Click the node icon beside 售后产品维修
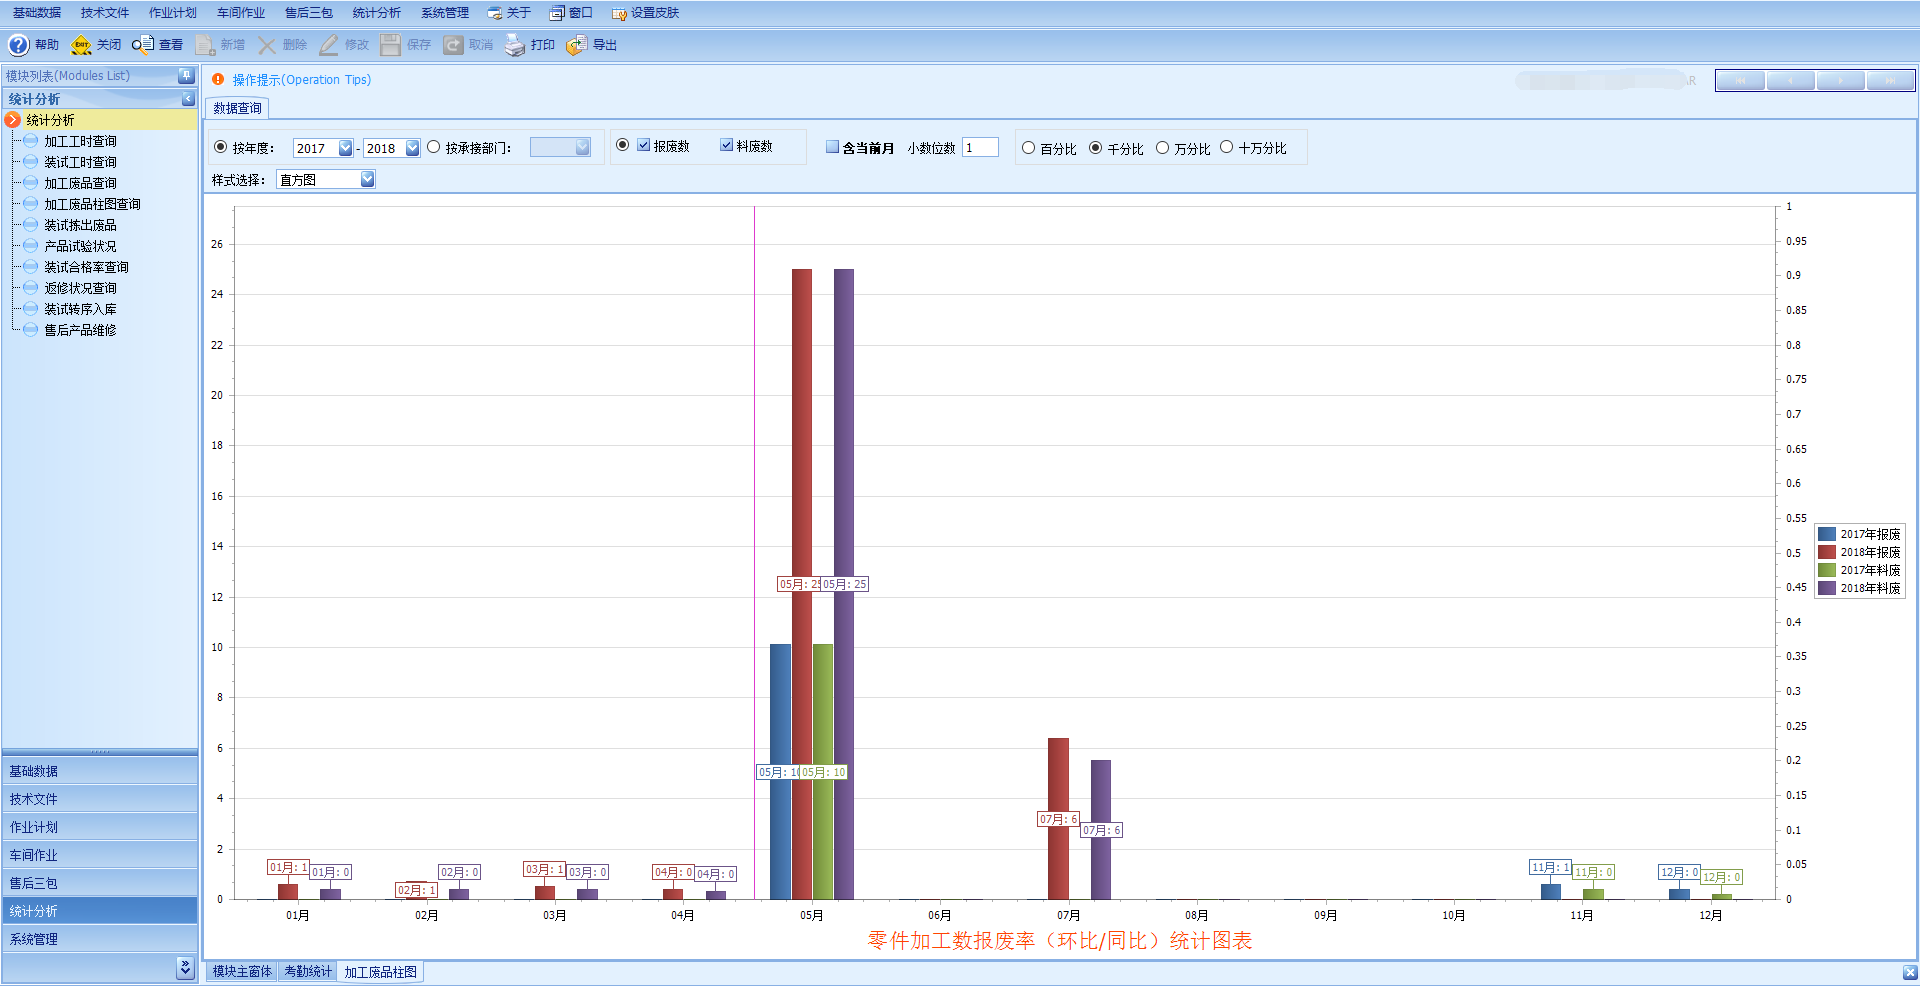Viewport: 1920px width, 986px height. coord(31,330)
